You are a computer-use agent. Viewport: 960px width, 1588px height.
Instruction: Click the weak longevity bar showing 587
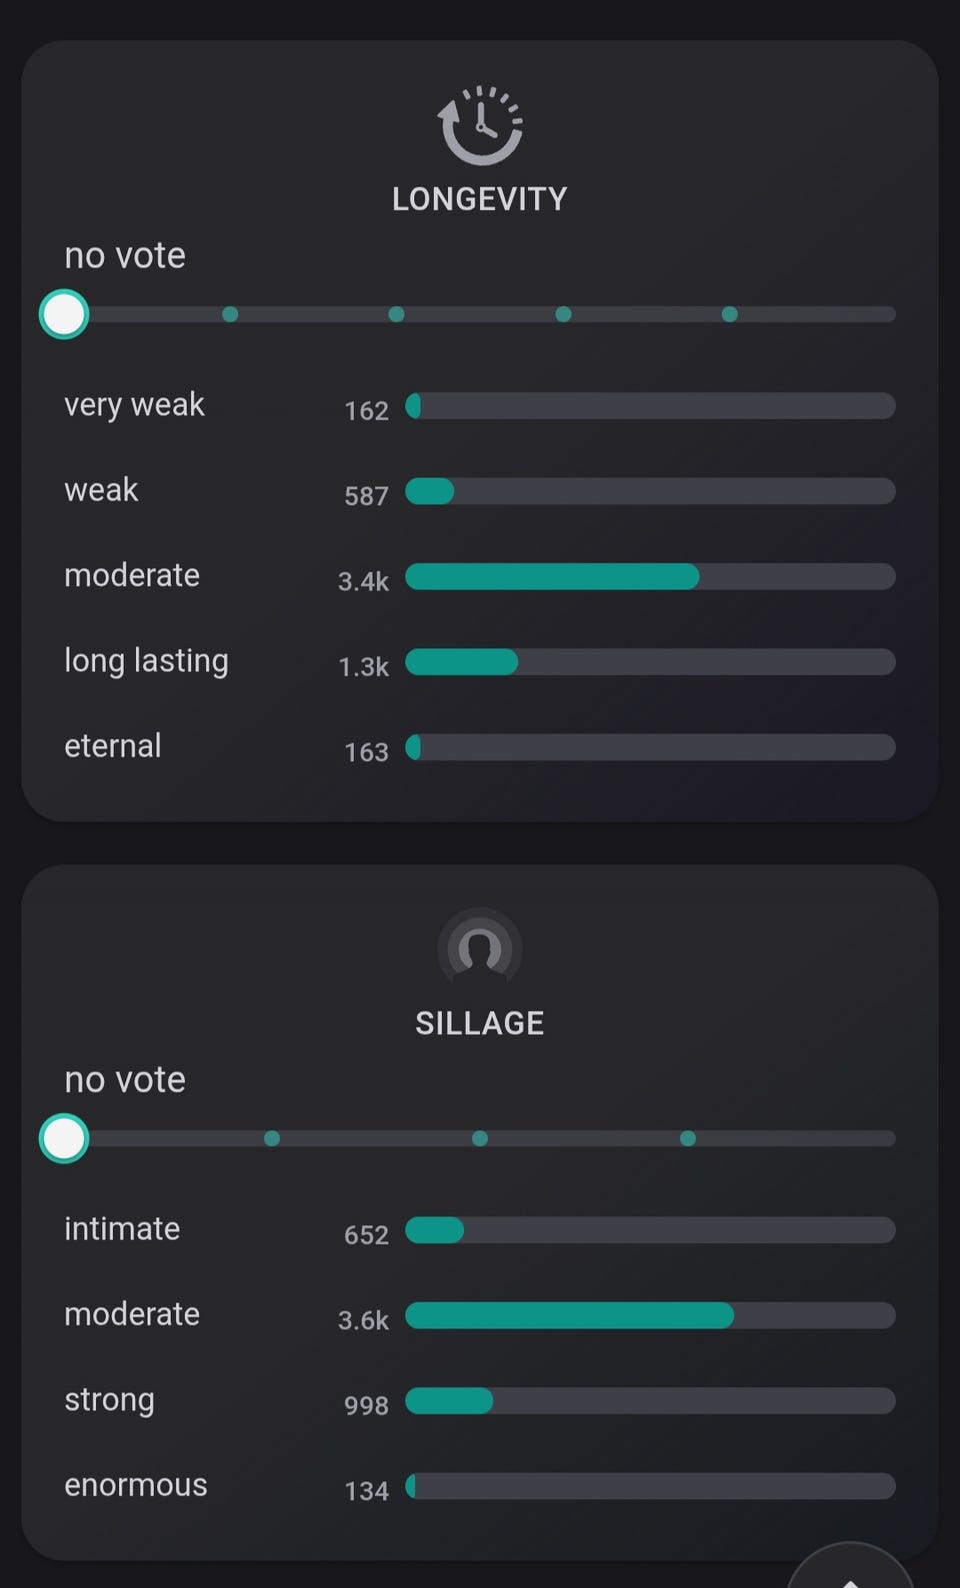tap(650, 491)
